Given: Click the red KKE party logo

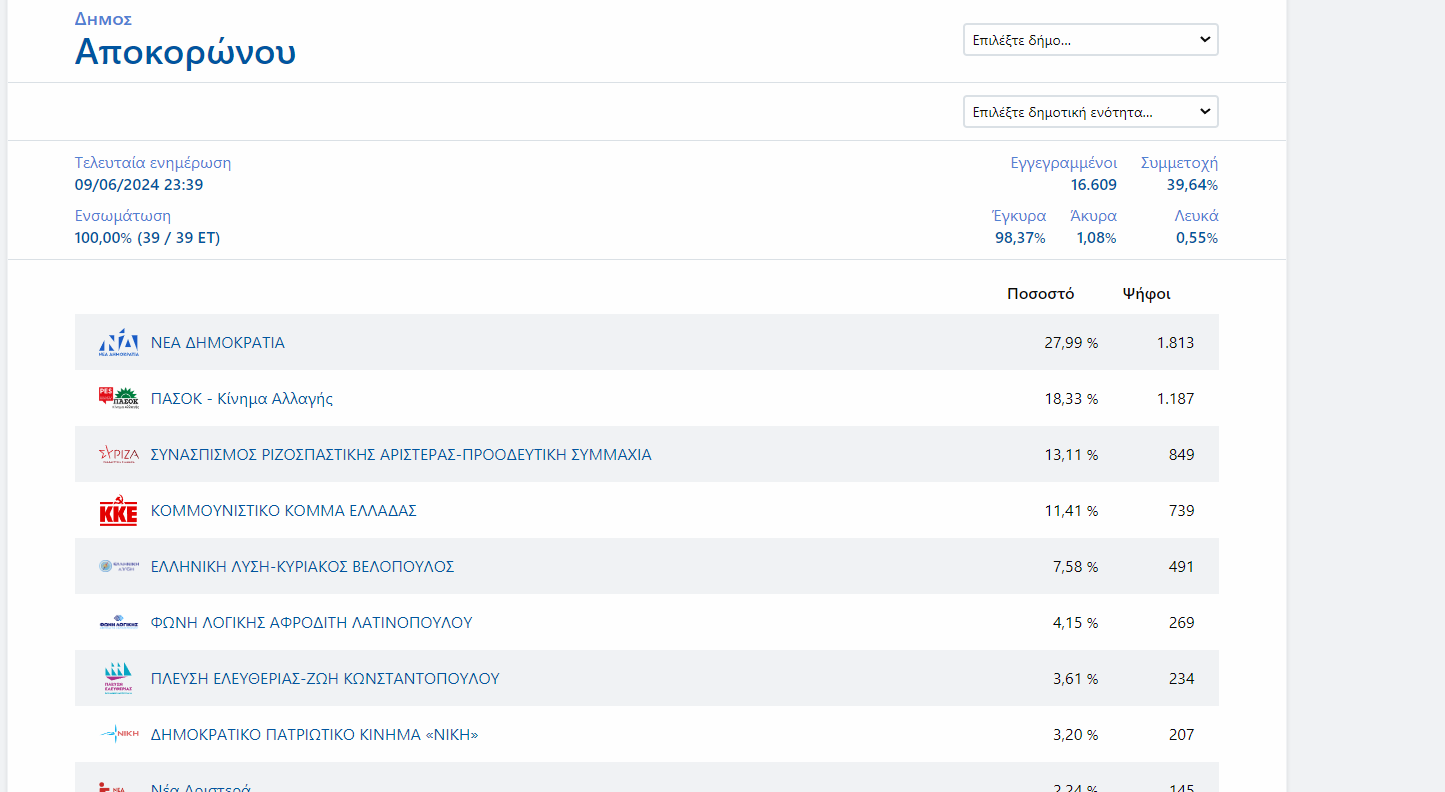Looking at the screenshot, I should (x=118, y=511).
